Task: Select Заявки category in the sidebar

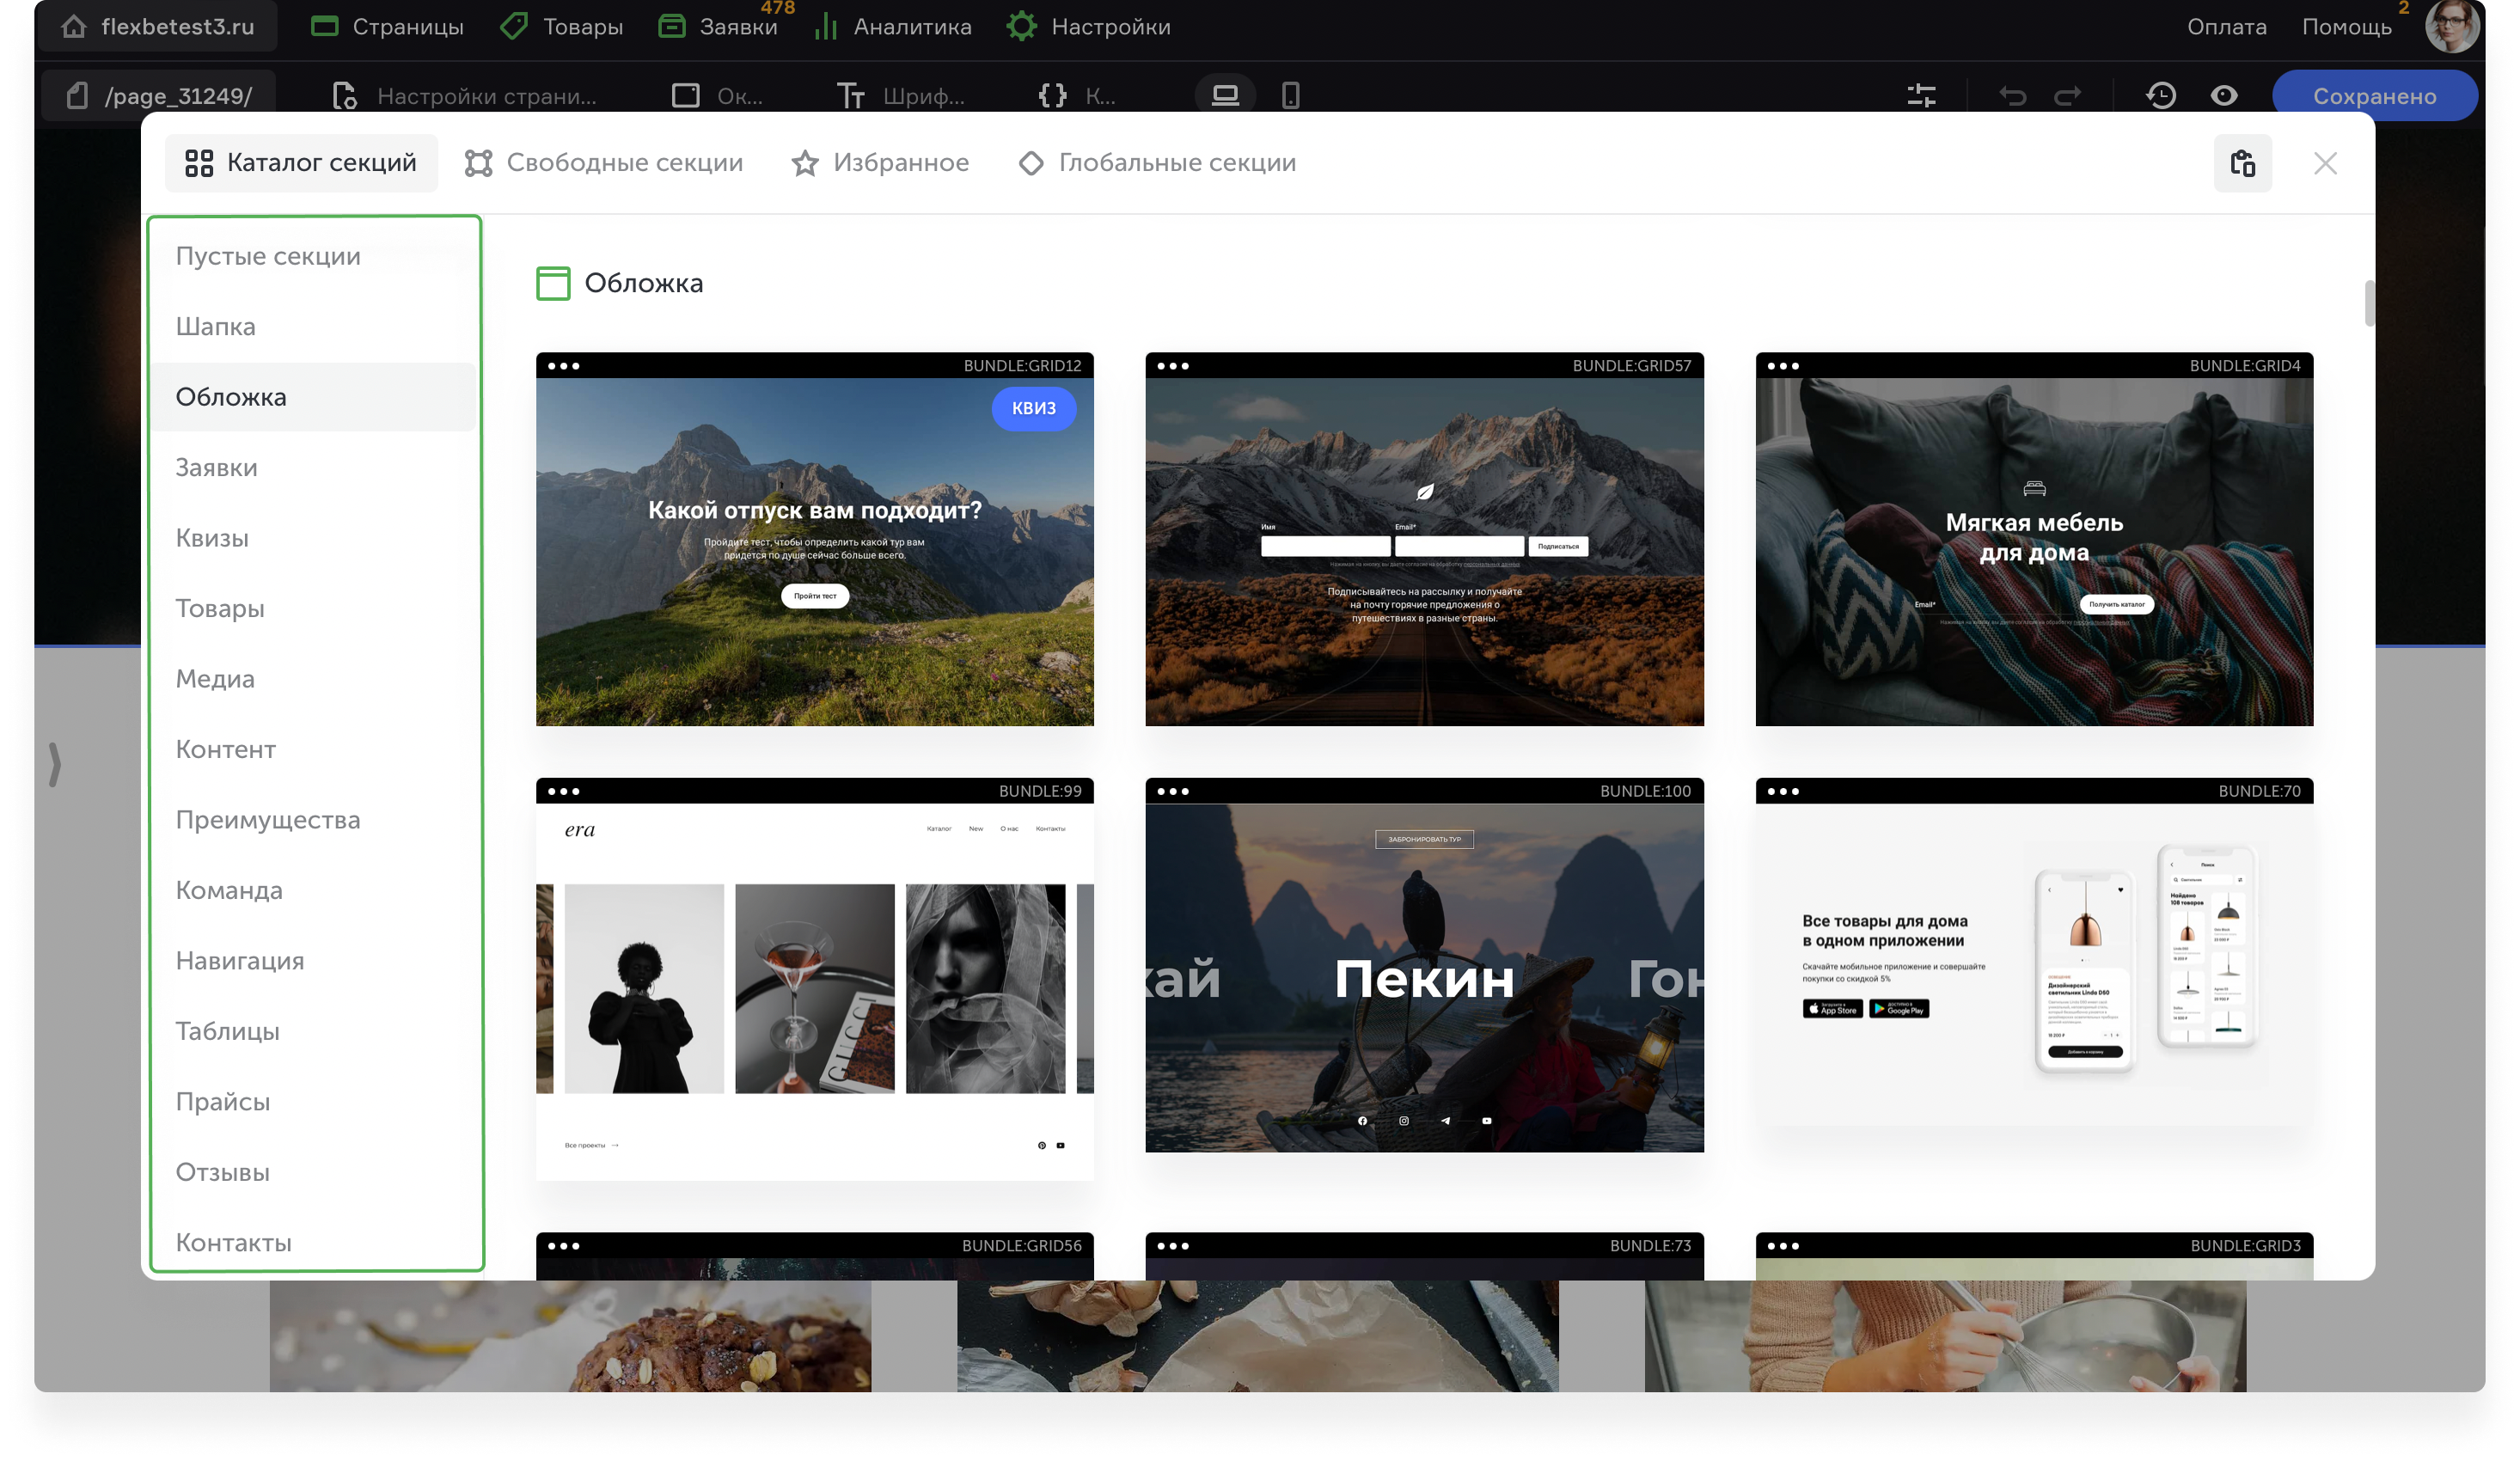Action: coord(216,467)
